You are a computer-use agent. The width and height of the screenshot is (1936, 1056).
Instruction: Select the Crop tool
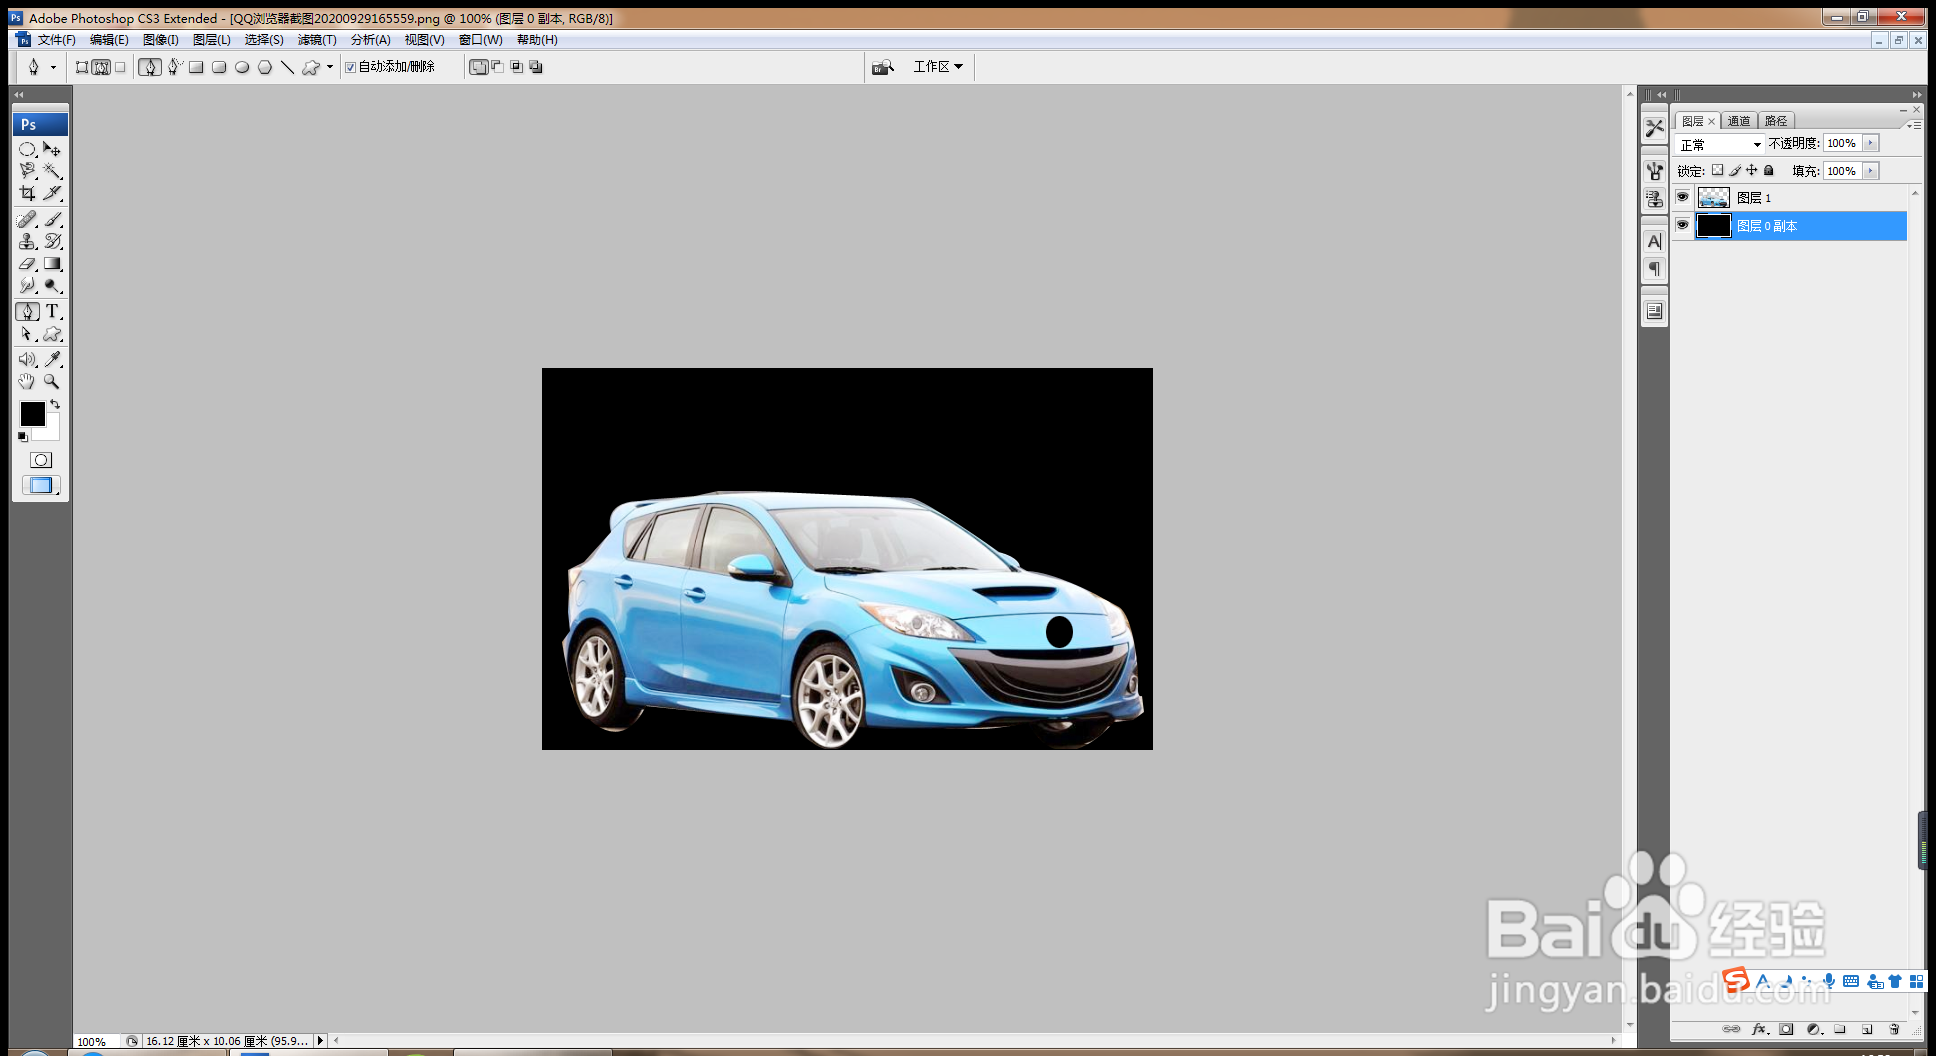27,193
